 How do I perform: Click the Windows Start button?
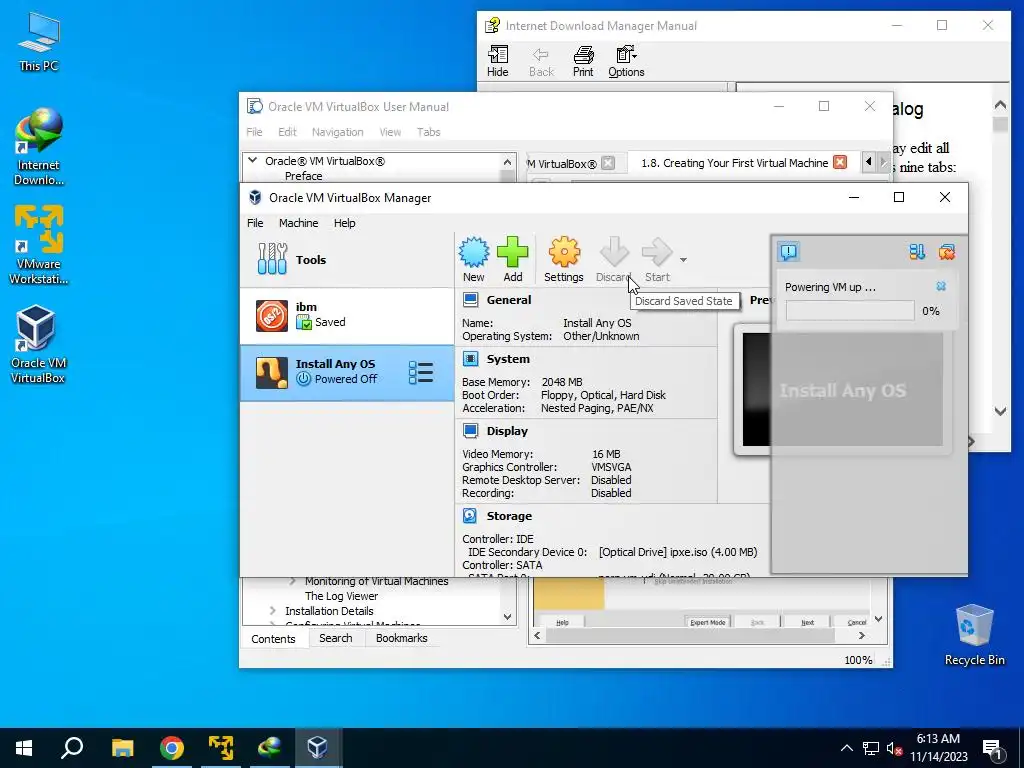point(24,747)
